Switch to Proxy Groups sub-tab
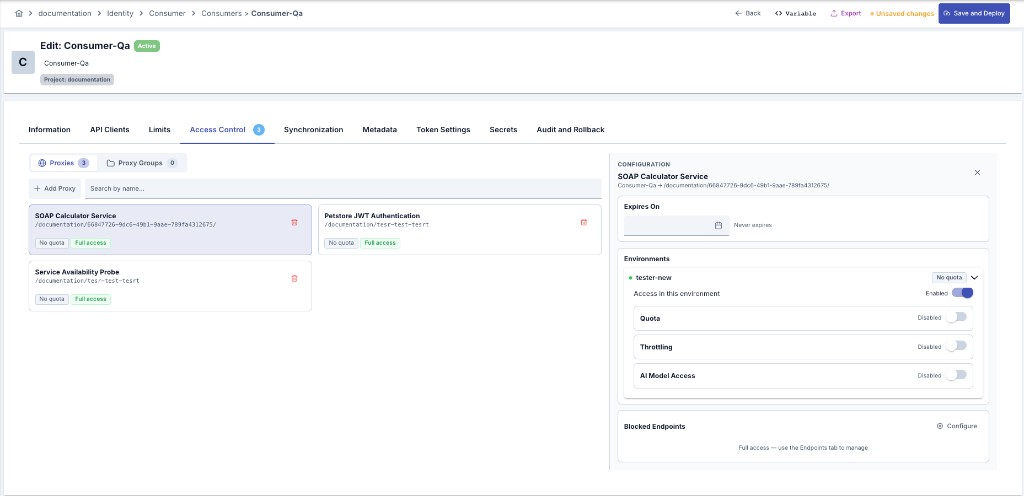The image size is (1024, 496). tap(142, 163)
